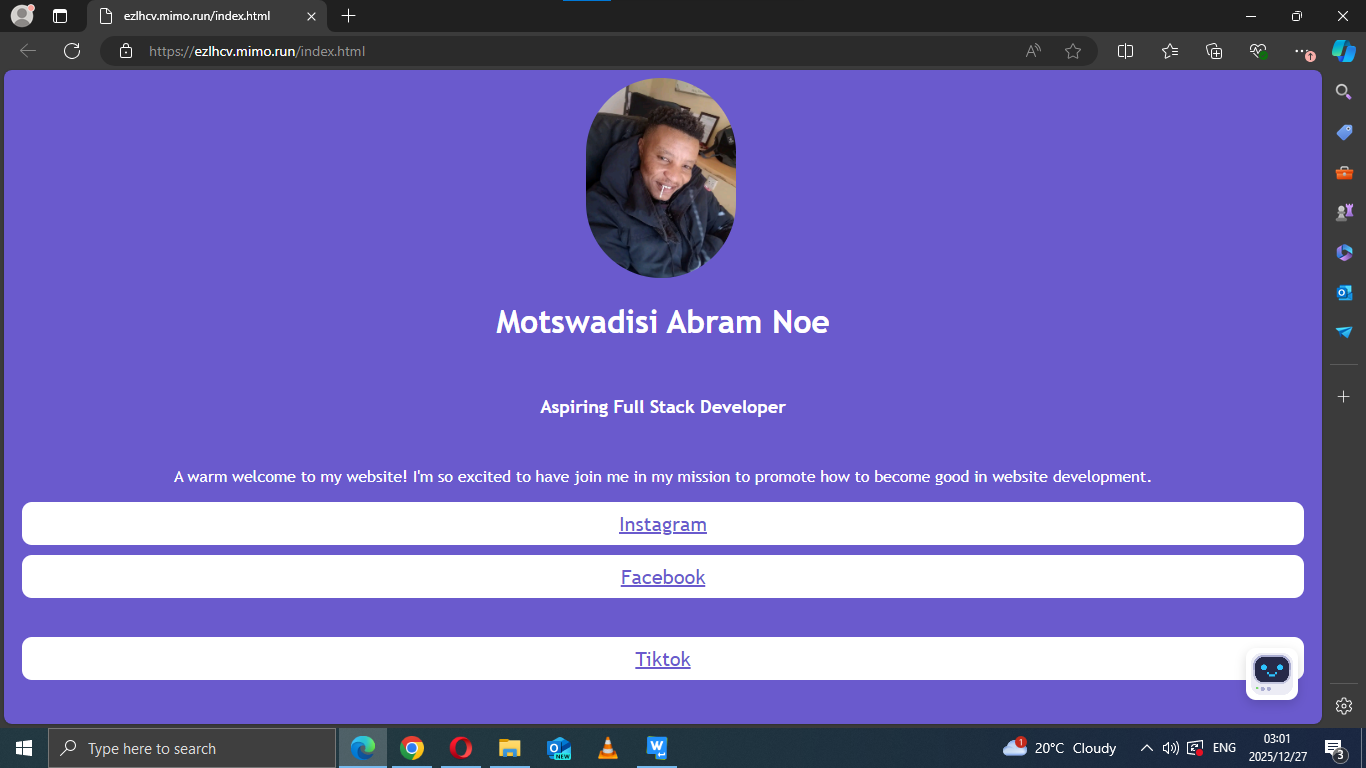
Task: Open the Tools sidebar icon
Action: click(1343, 171)
